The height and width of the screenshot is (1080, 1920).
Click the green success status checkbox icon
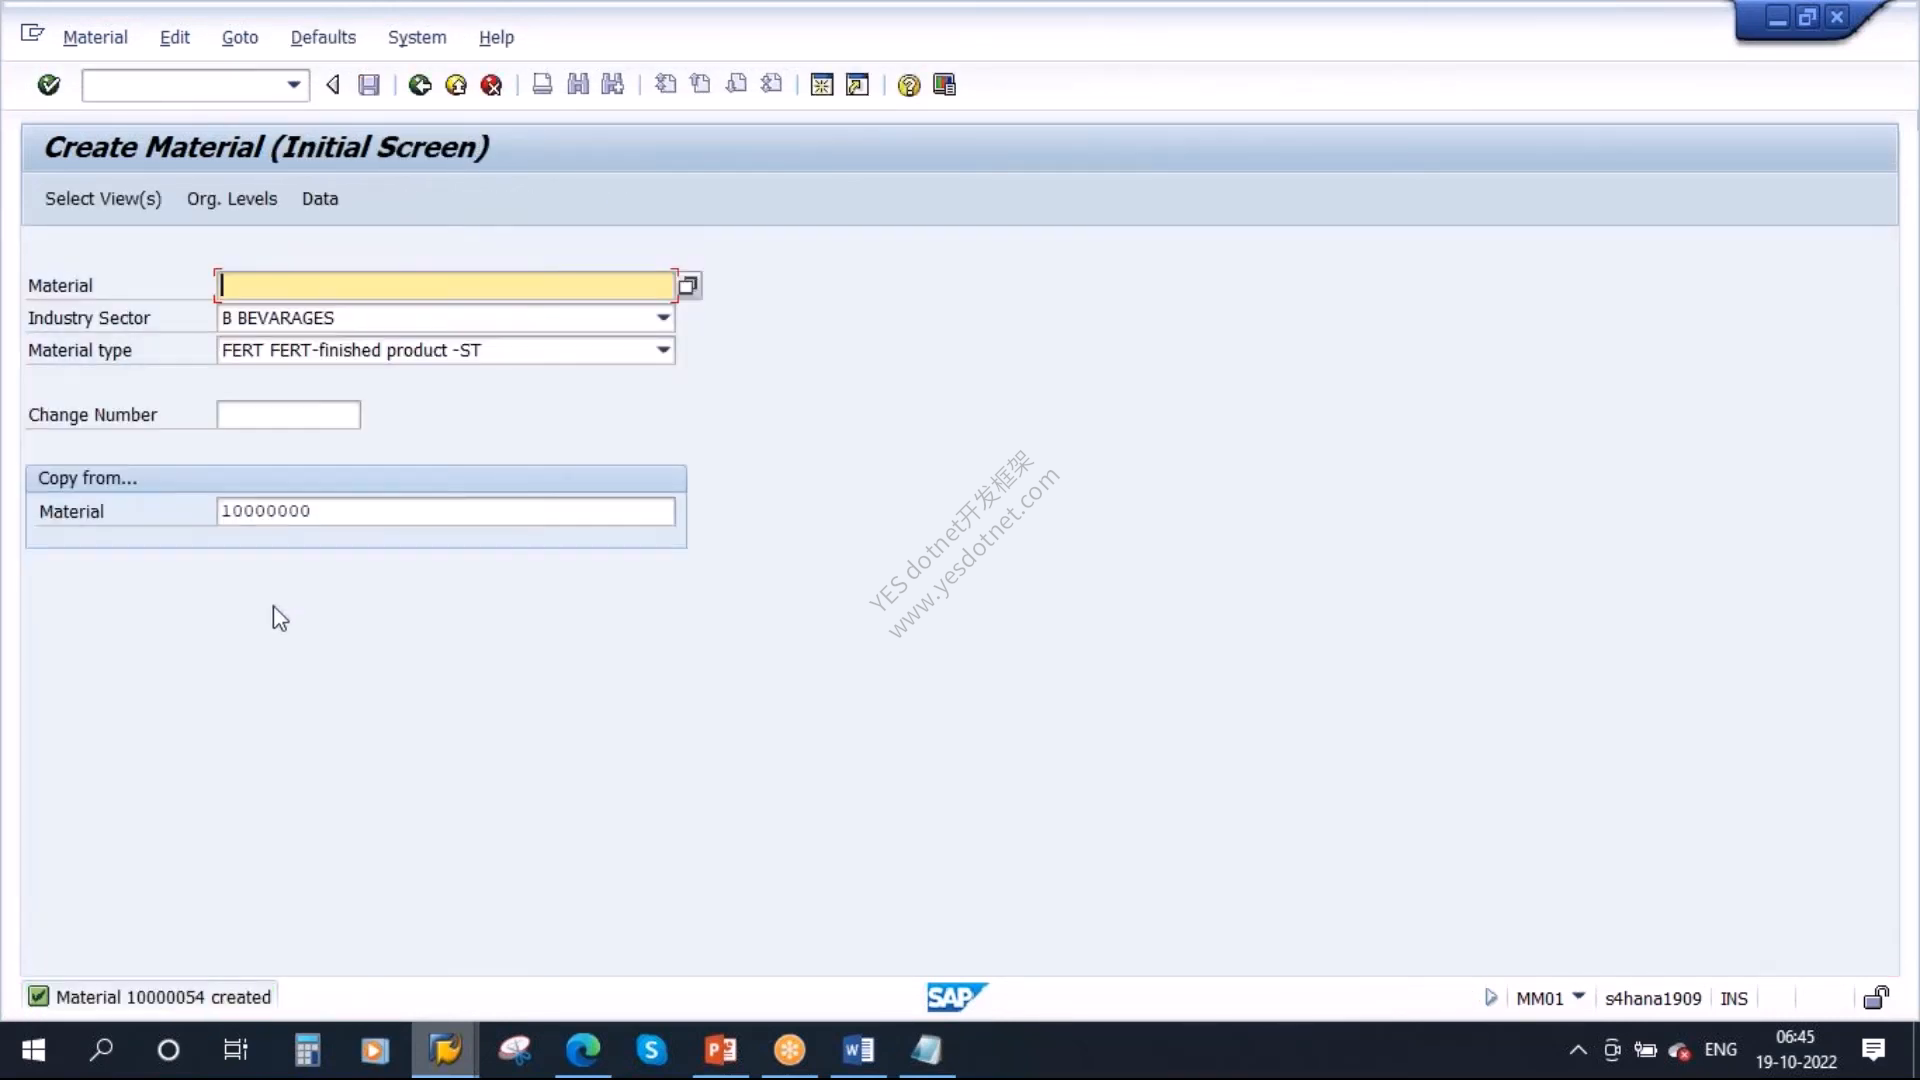click(x=38, y=996)
